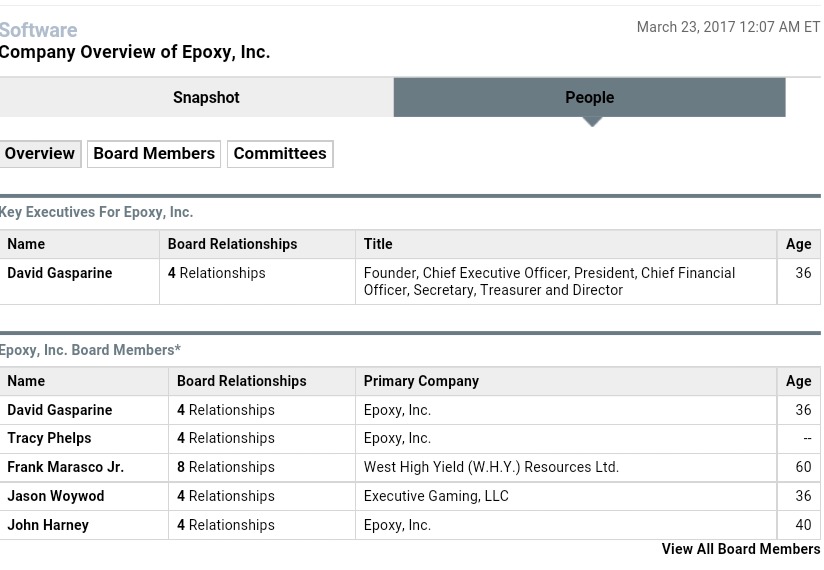View executive David Gasparine's 4 Relationships
Viewport: 824px width, 570px height.
pyautogui.click(x=216, y=273)
